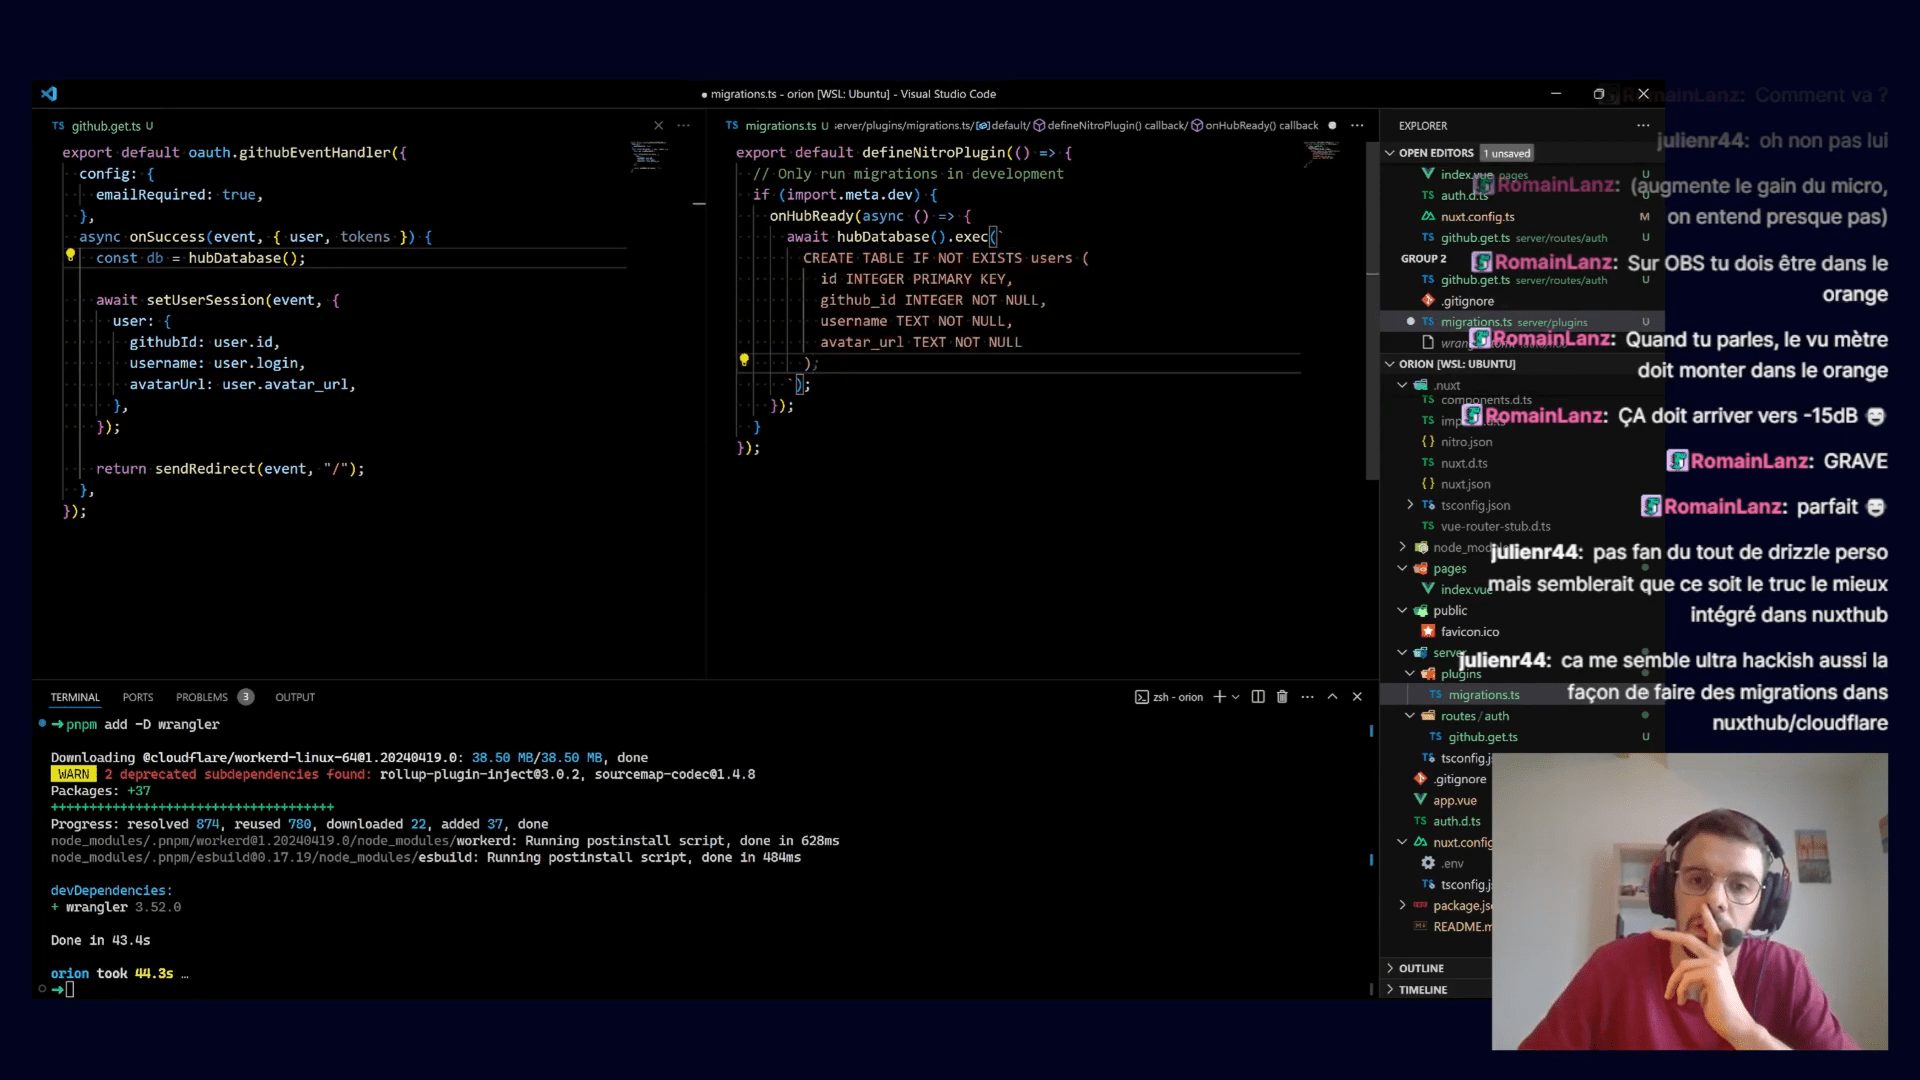1920x1080 pixels.
Task: Split the terminal pane
Action: tap(1258, 697)
